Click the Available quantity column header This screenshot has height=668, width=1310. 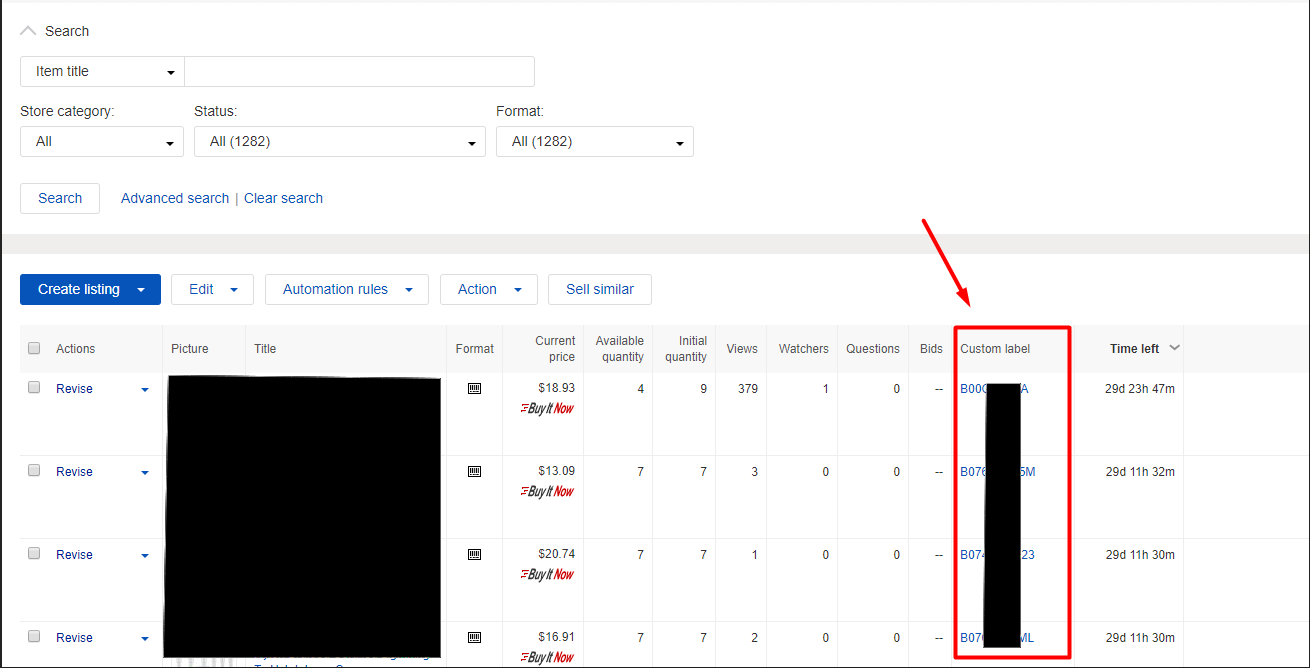(x=620, y=349)
